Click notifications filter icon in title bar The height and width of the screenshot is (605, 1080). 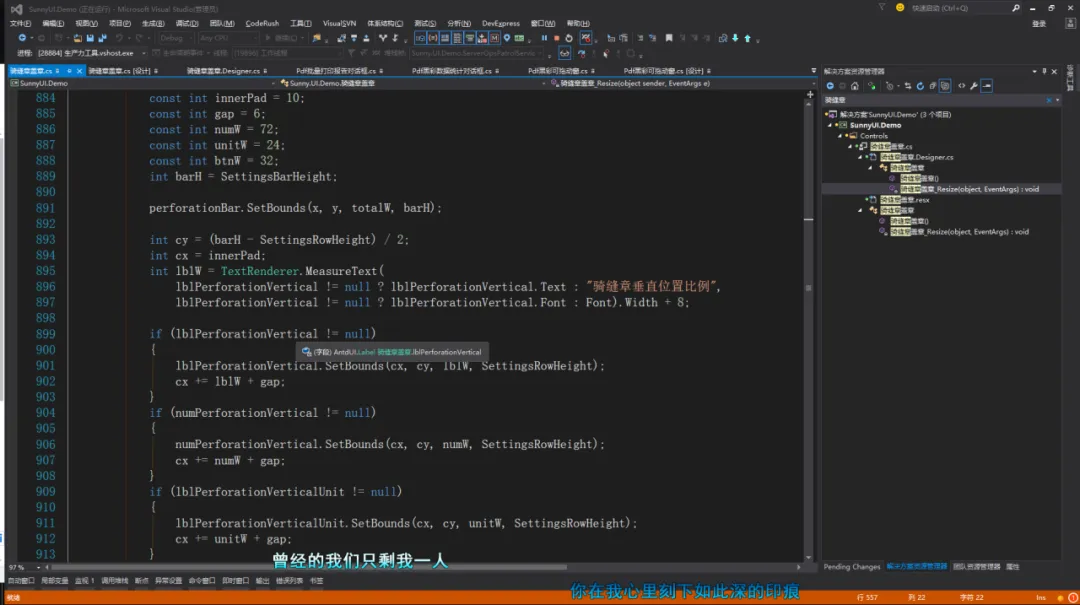point(882,8)
